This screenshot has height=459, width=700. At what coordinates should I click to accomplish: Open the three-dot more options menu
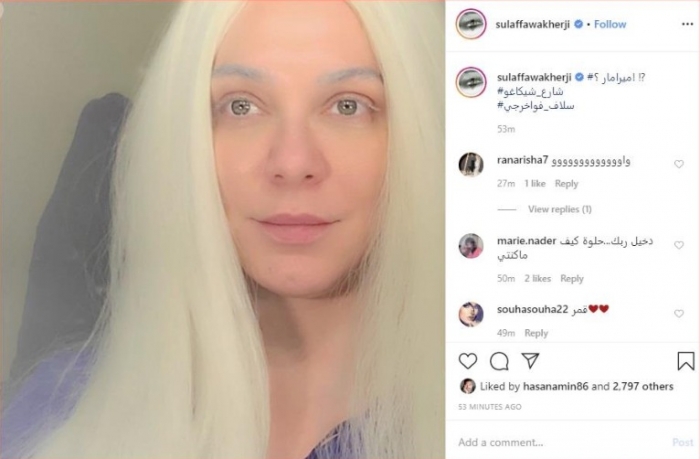tap(688, 24)
